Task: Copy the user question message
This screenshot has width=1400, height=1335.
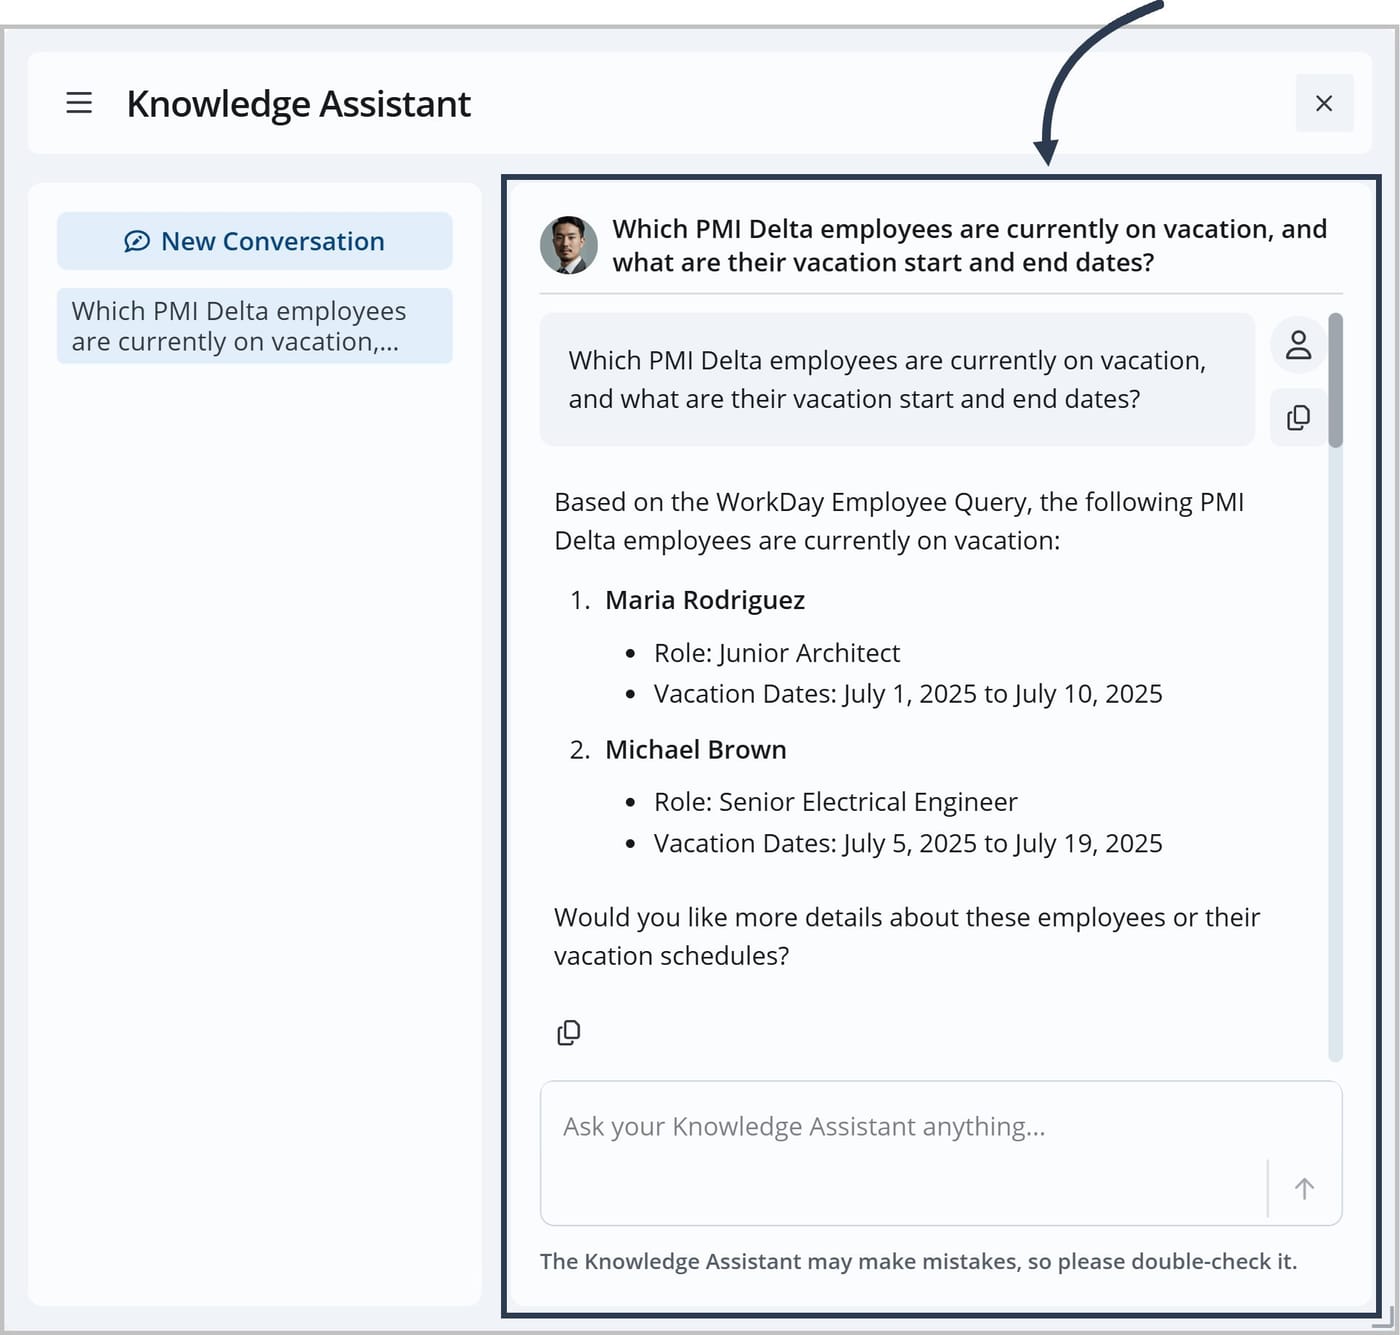Action: [x=1298, y=417]
